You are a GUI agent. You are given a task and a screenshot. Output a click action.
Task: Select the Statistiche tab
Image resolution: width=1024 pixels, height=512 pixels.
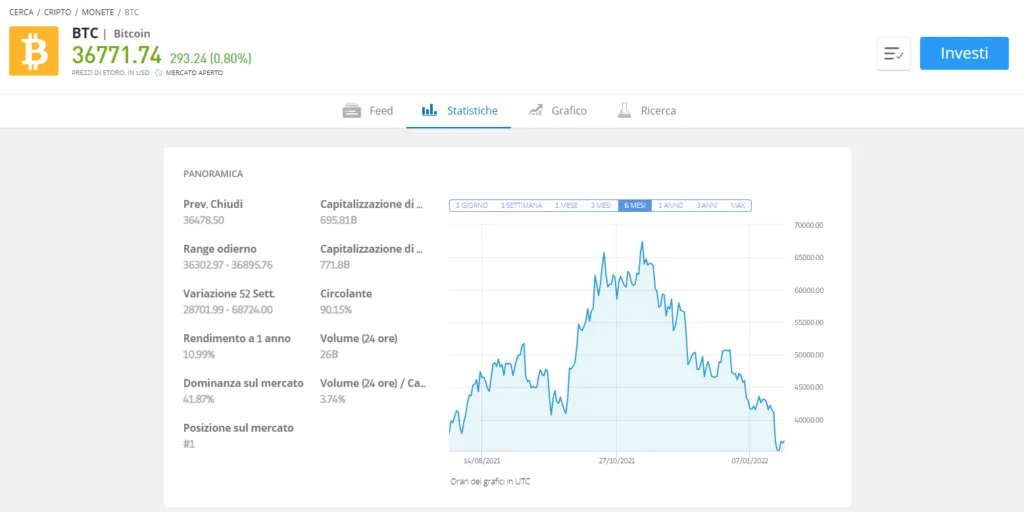point(458,111)
